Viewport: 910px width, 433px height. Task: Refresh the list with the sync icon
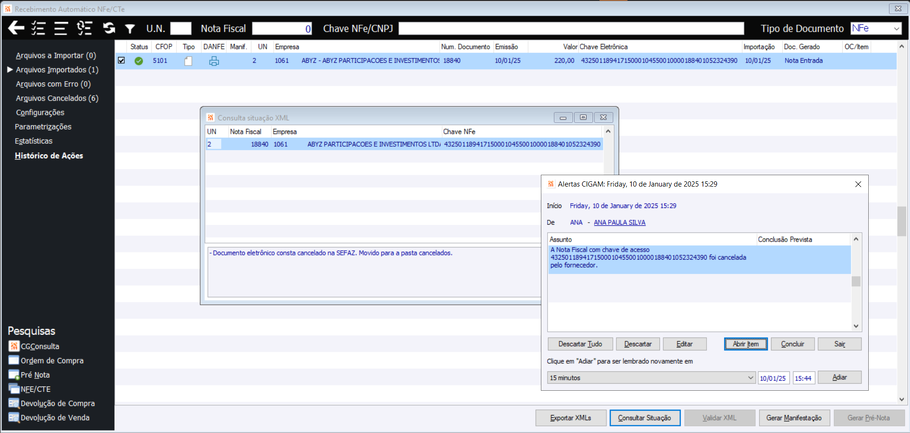[109, 28]
